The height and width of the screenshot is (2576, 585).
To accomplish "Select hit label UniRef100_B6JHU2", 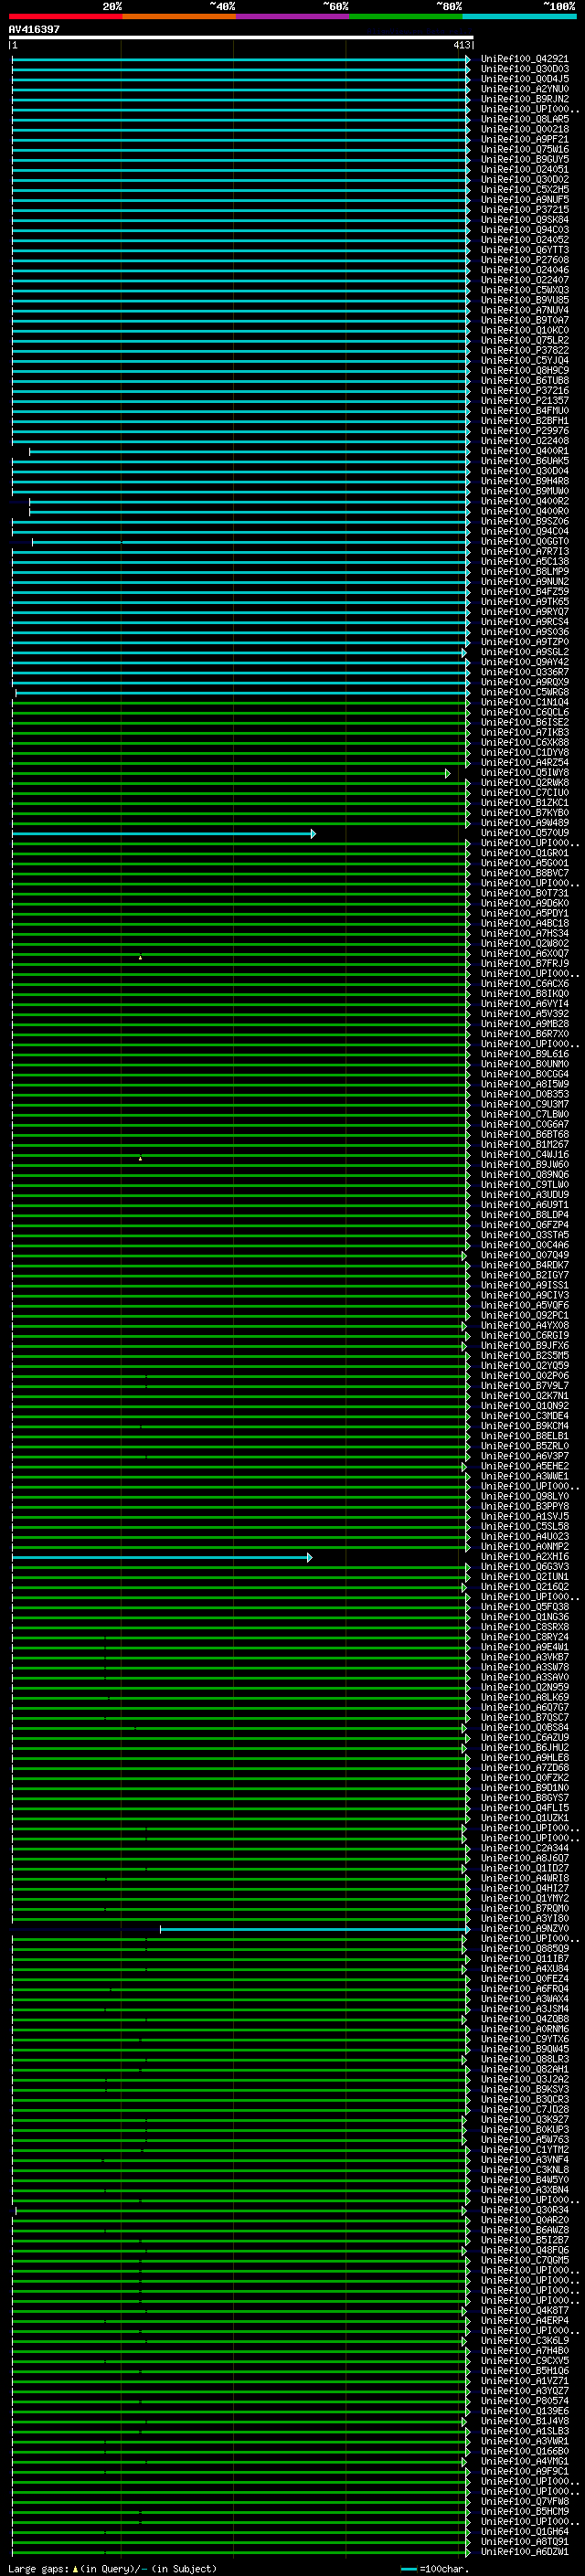I will [x=525, y=1748].
